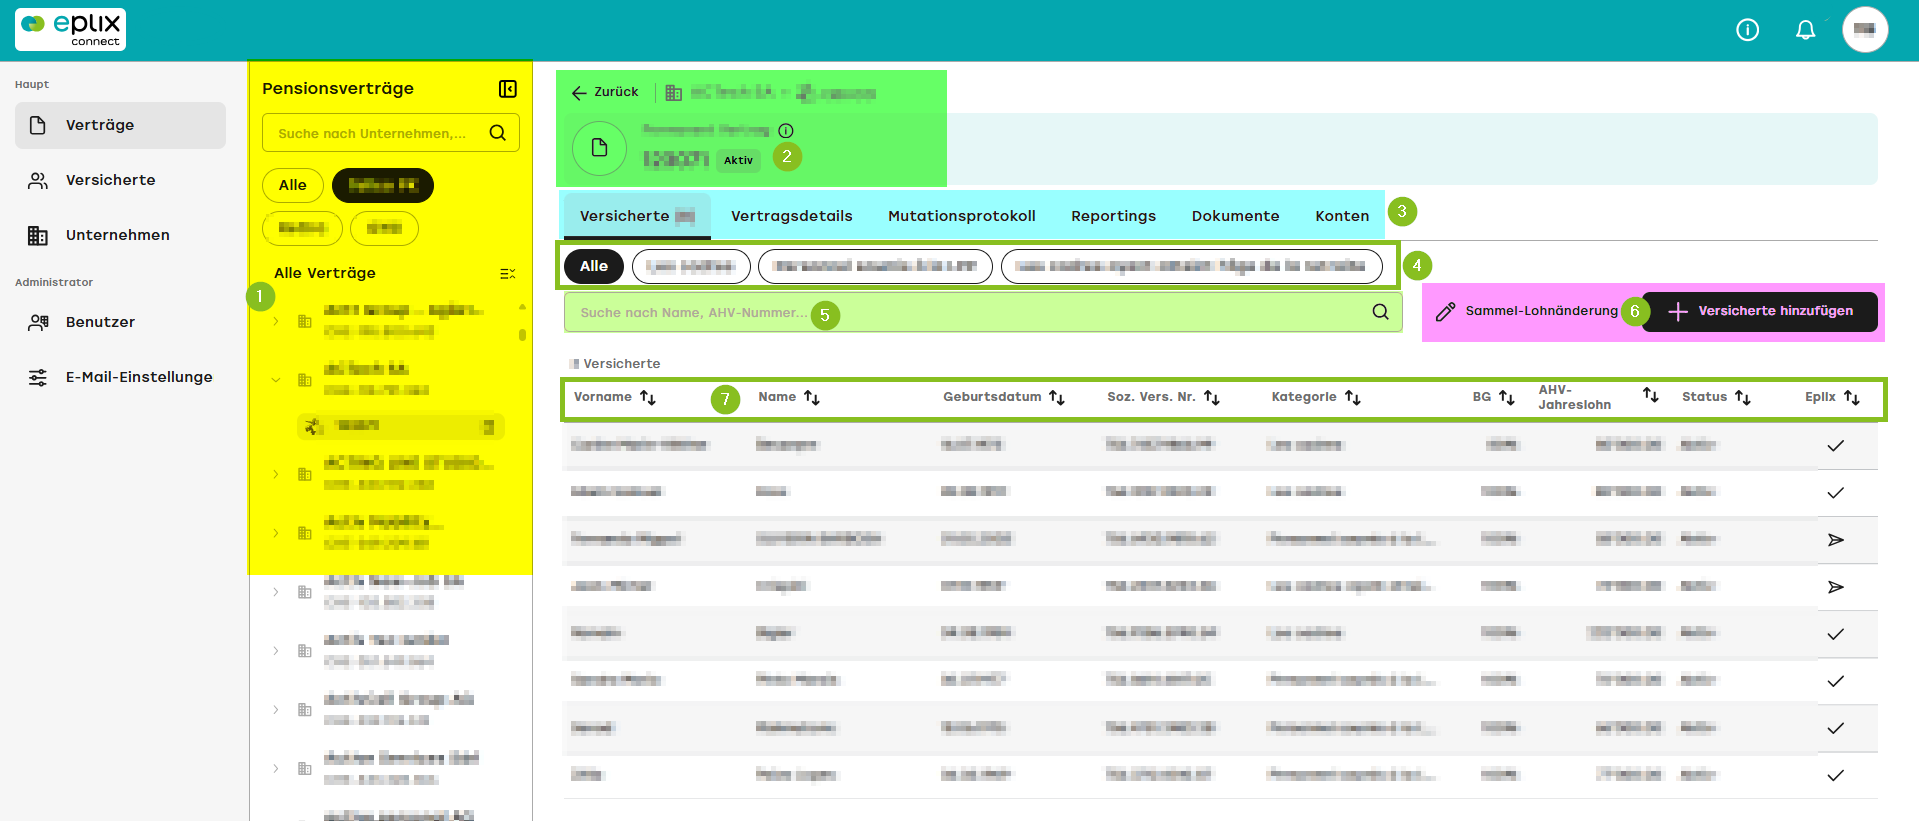Open Unternehmen in left navigation
This screenshot has height=821, width=1919.
(120, 235)
